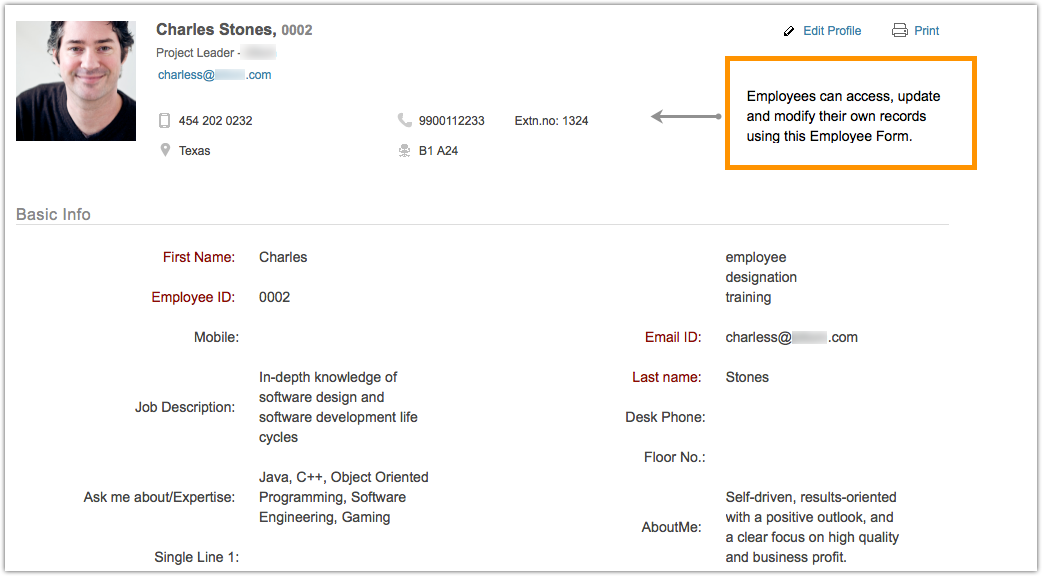Click the gray arrow pointing at the profile header
The width and height of the screenshot is (1042, 576).
point(685,117)
